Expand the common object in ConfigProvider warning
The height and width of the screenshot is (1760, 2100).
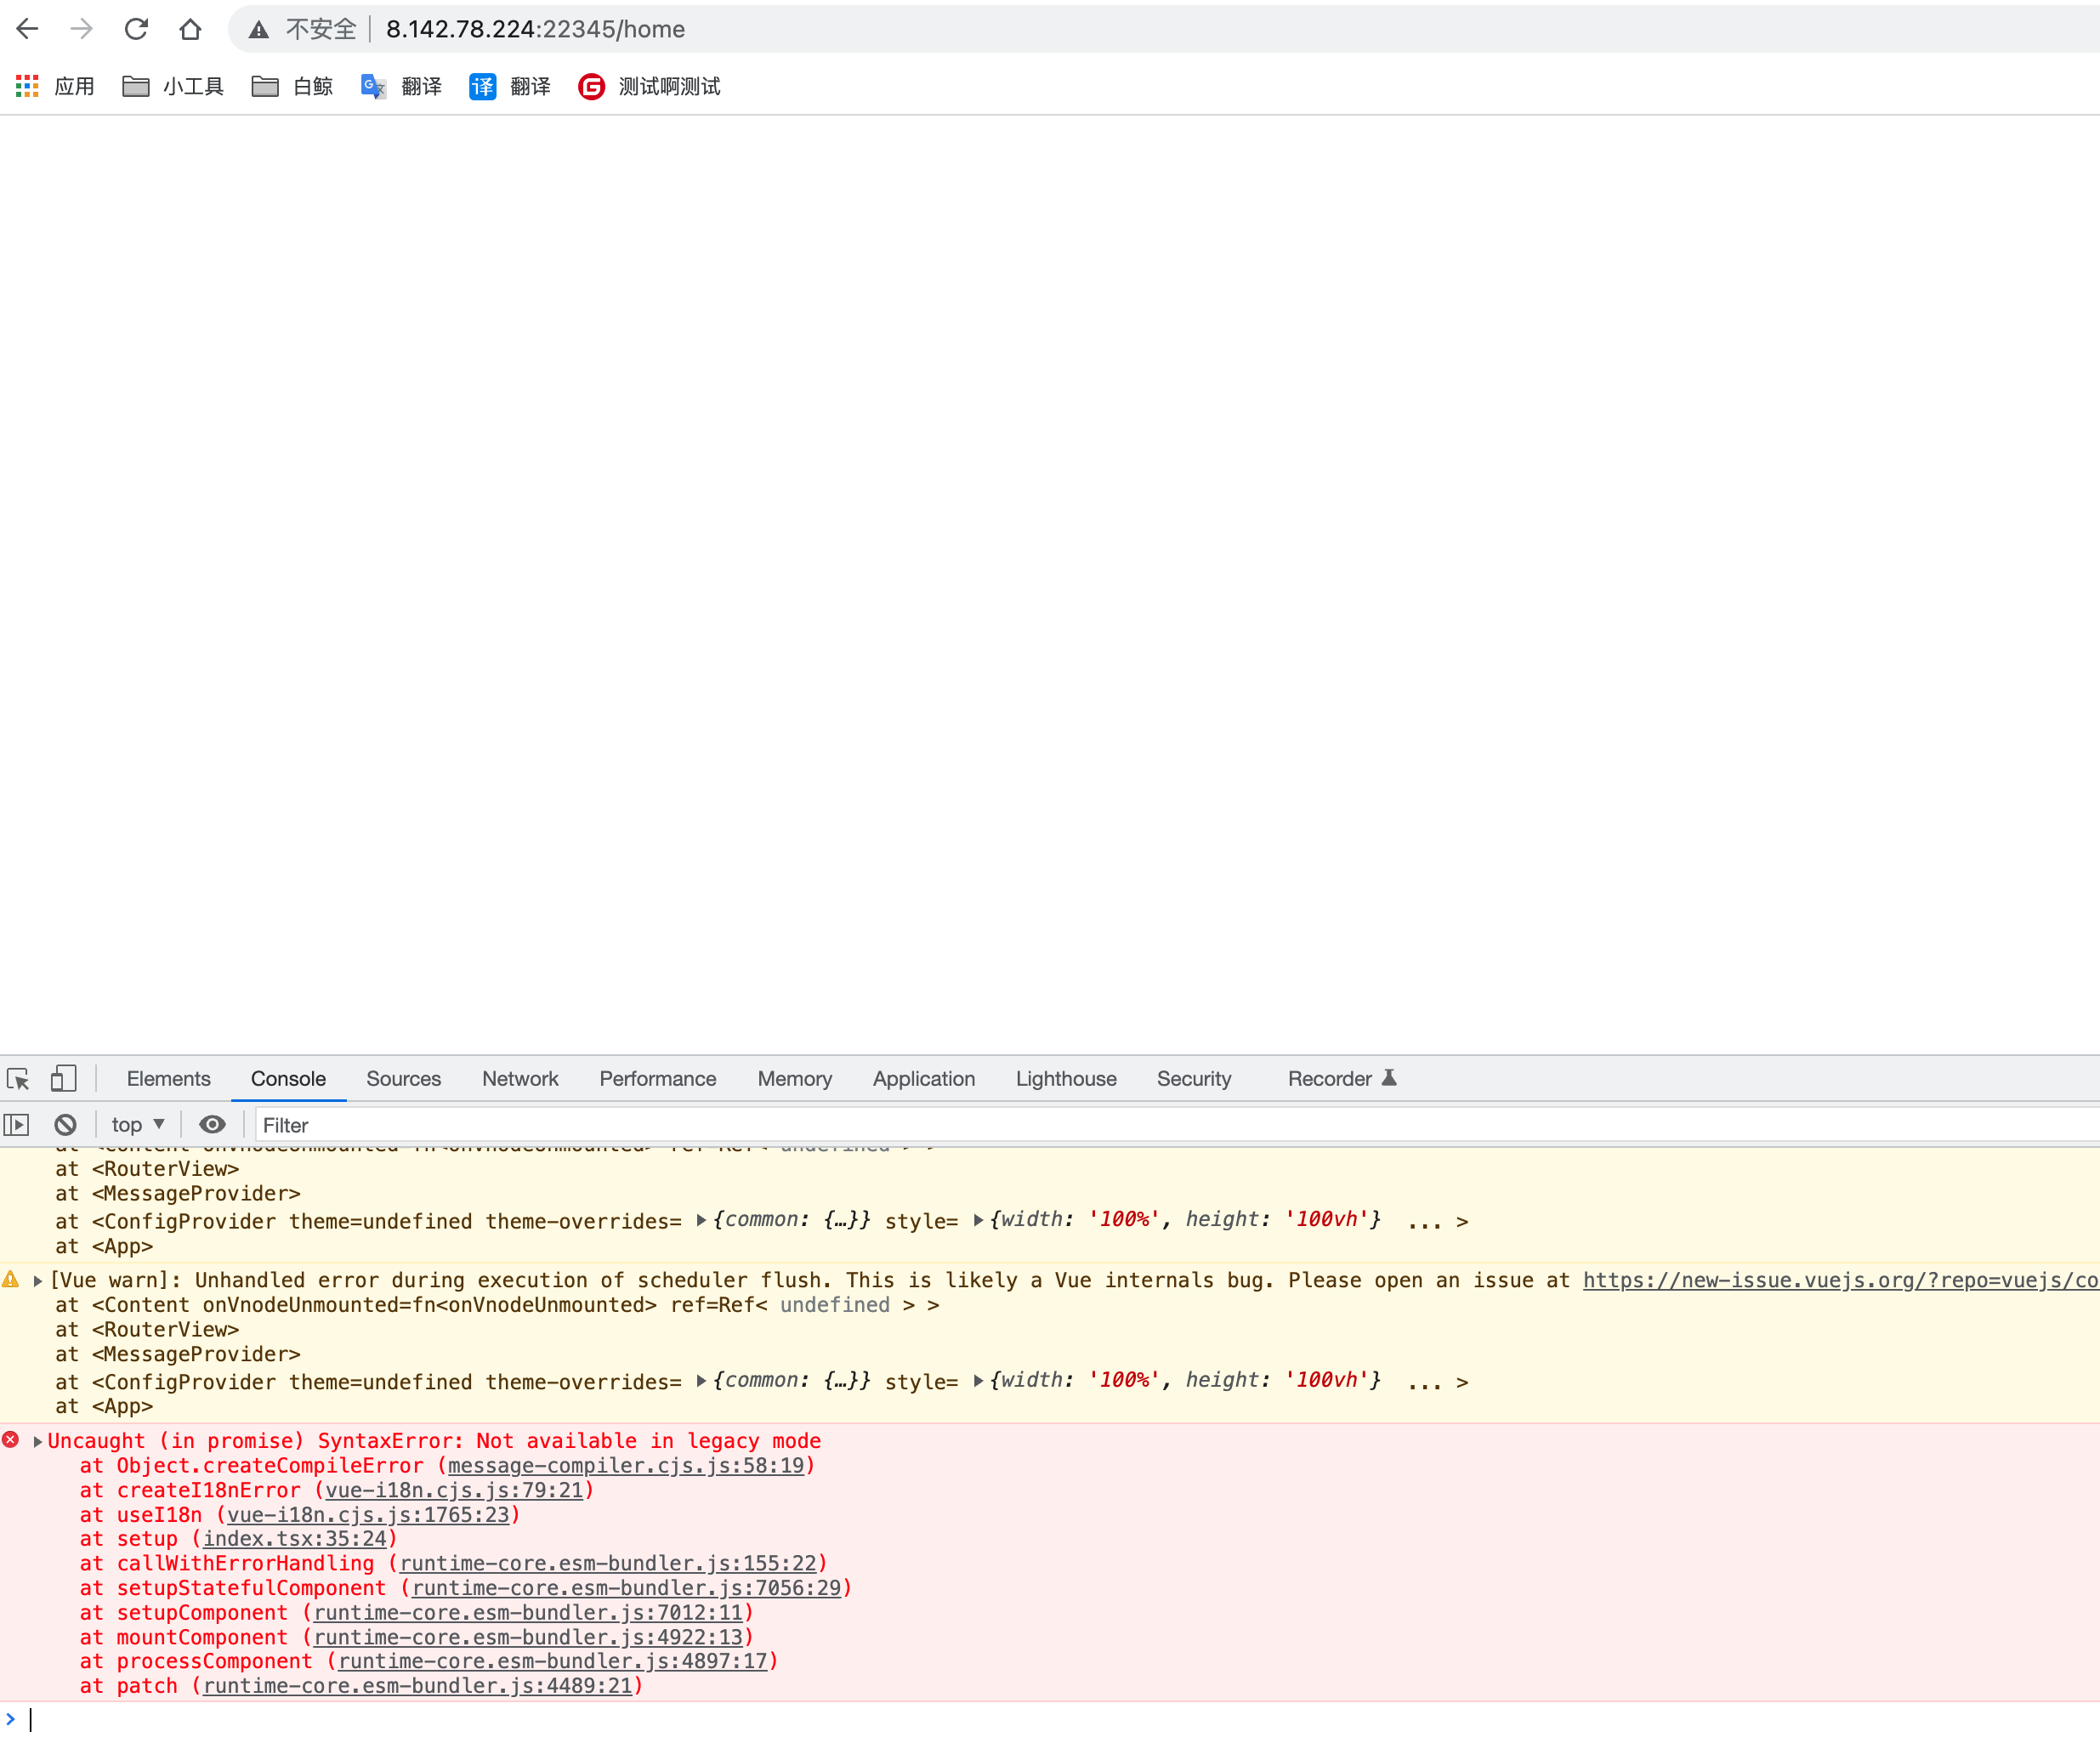702,1381
